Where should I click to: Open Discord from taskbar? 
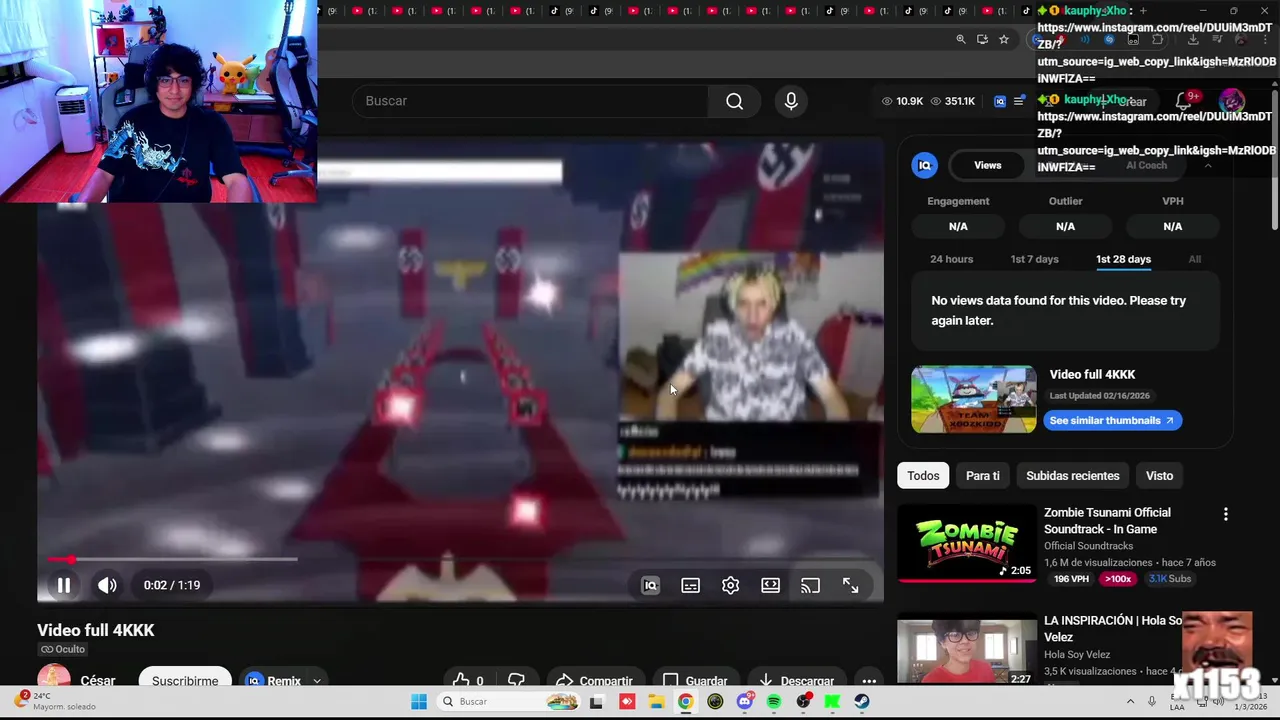tap(744, 702)
